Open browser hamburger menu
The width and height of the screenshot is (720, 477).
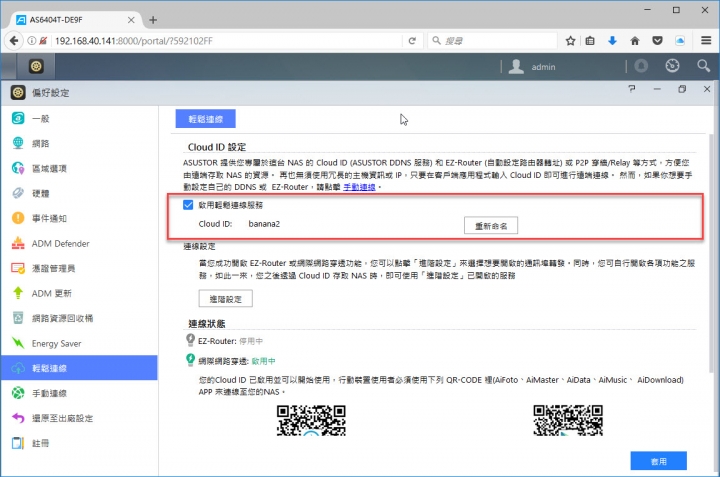coord(706,41)
